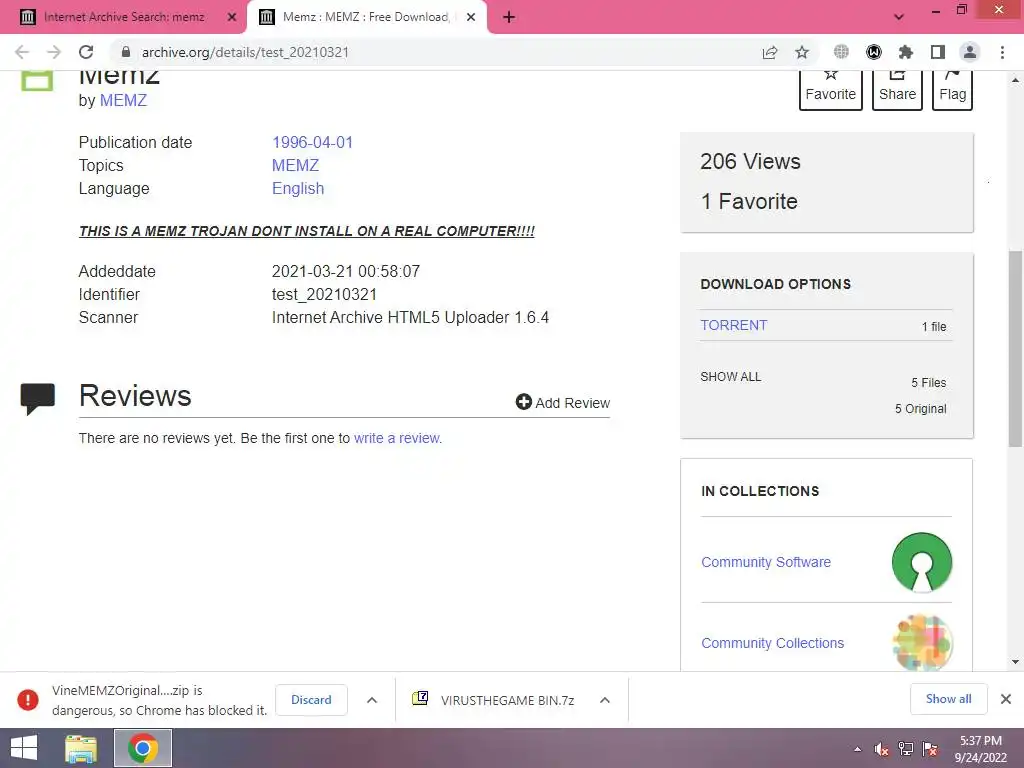Reload the archive.org page
This screenshot has width=1024, height=768.
(86, 52)
